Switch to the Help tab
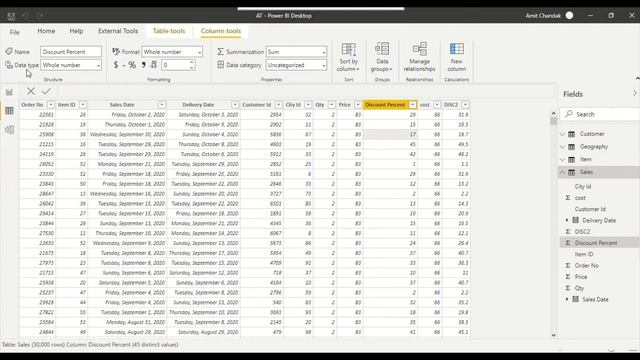Screen dimensions: 640x360 click(x=76, y=31)
